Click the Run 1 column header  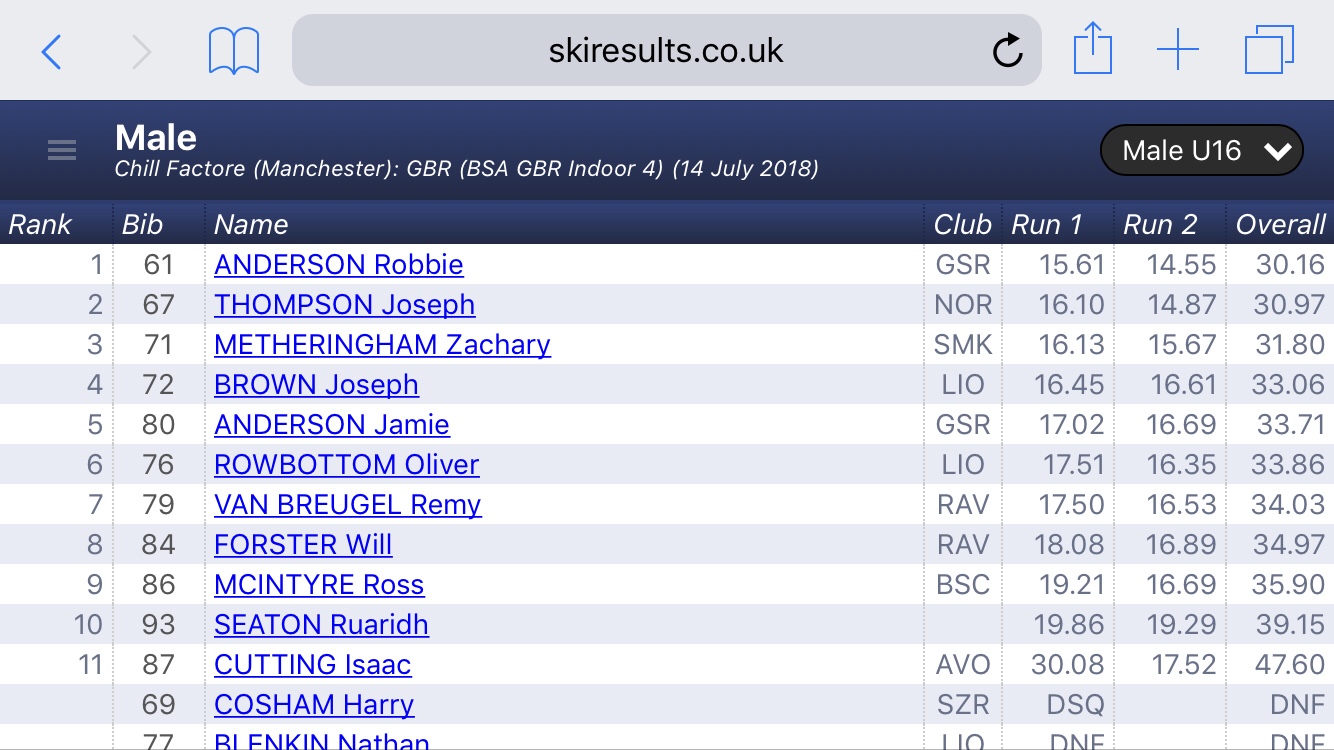(1047, 224)
